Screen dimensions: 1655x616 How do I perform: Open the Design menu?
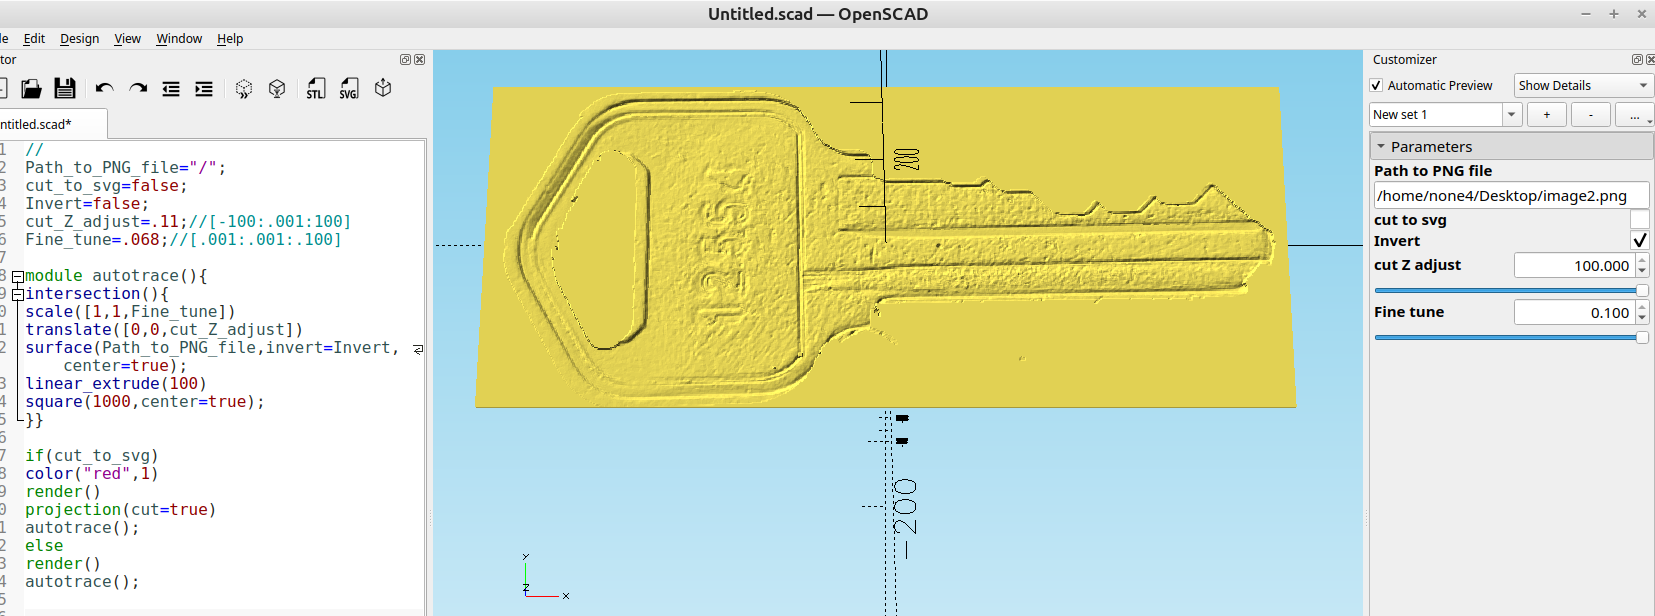79,39
